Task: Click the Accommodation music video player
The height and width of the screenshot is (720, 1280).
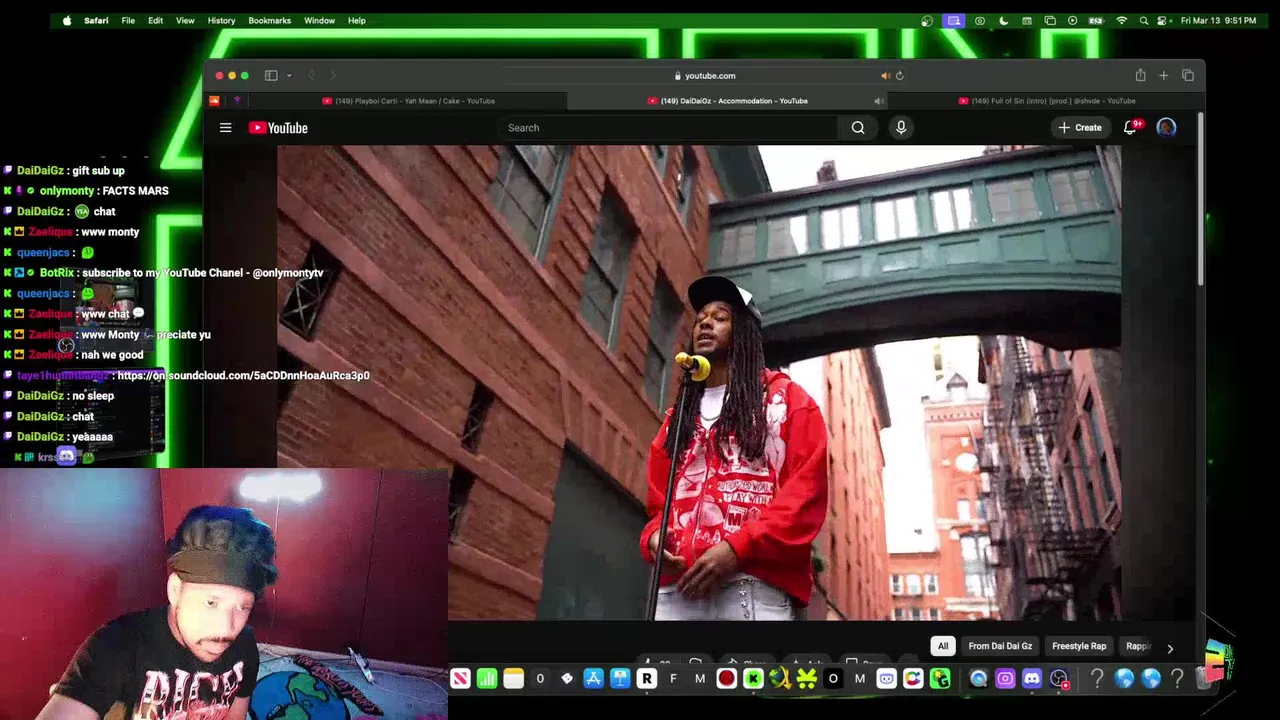Action: click(699, 383)
